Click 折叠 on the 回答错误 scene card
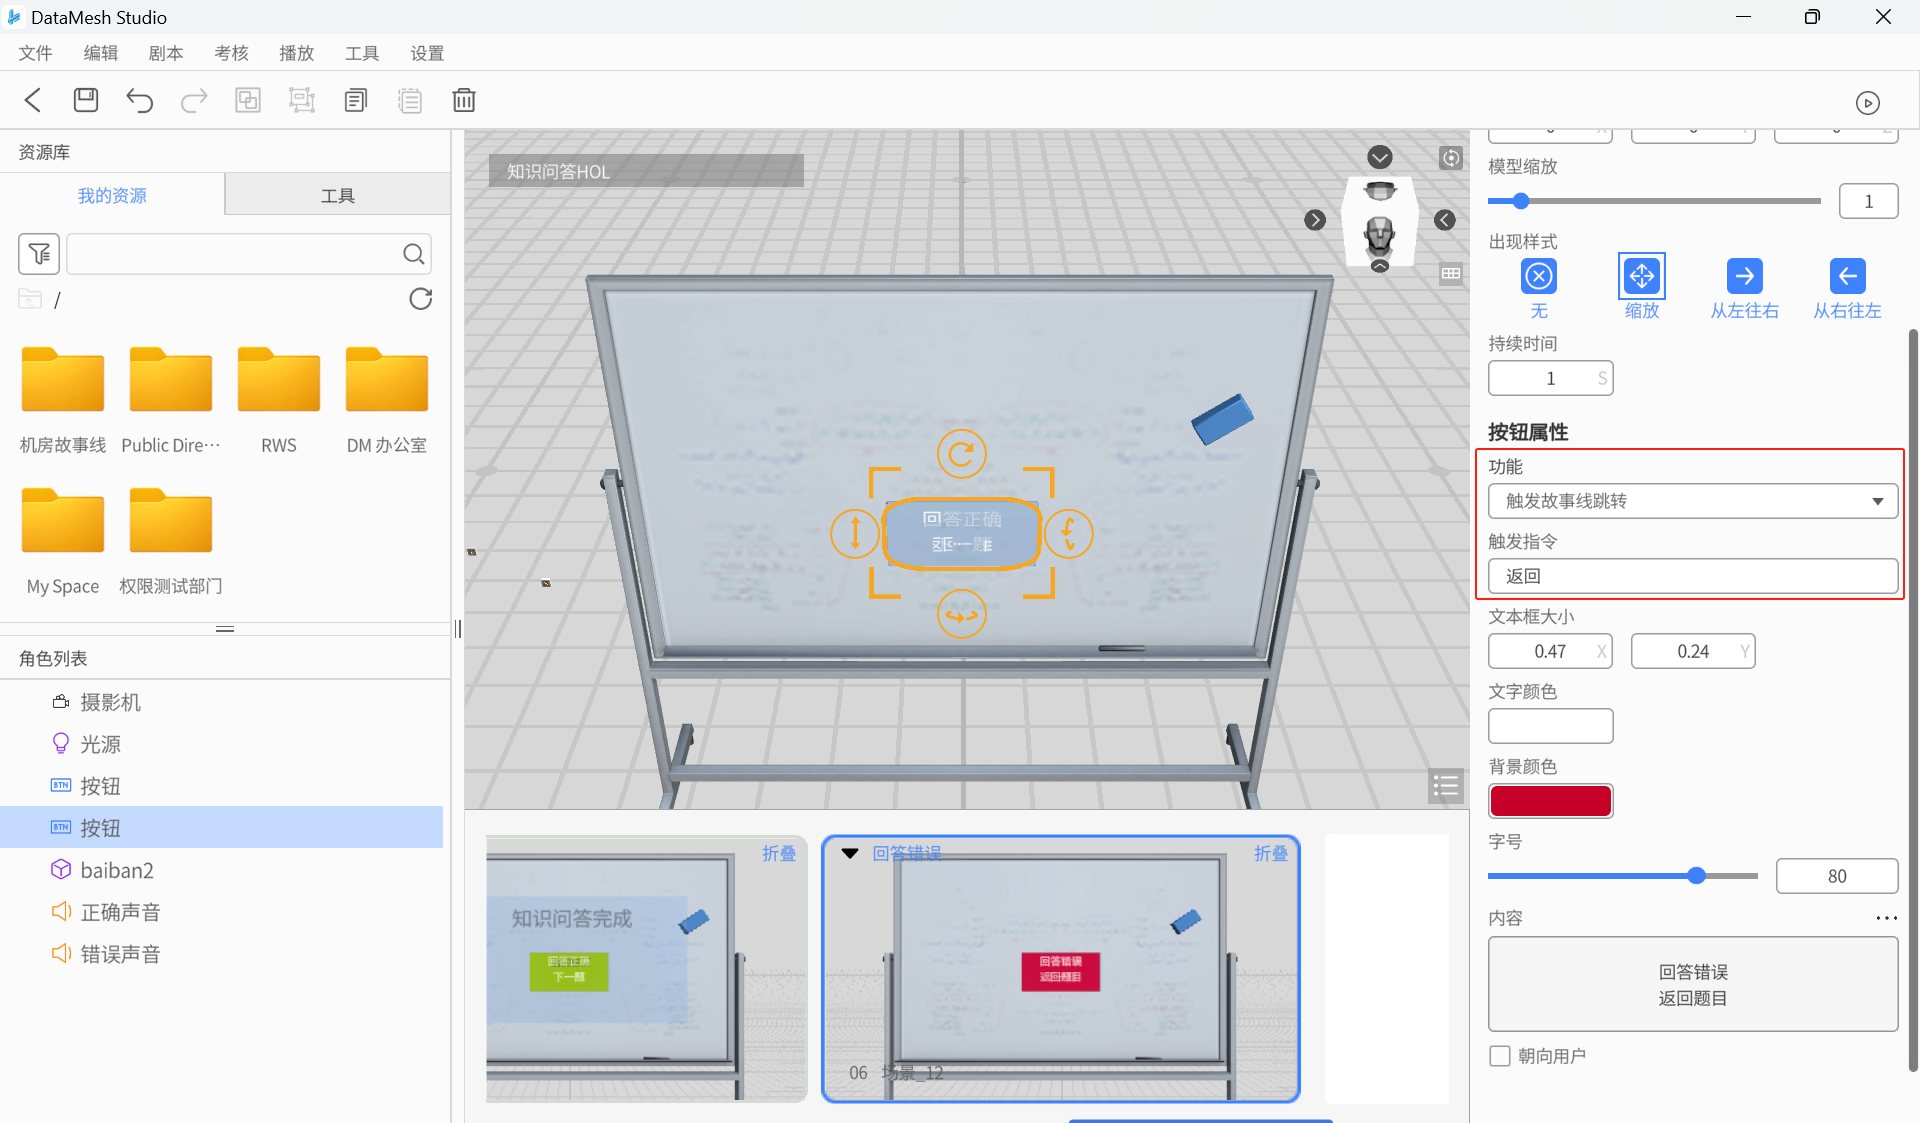The height and width of the screenshot is (1123, 1920). click(x=1271, y=854)
